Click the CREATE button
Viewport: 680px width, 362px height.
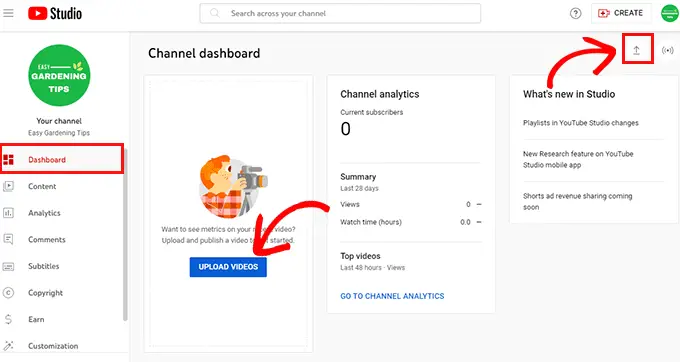click(621, 13)
